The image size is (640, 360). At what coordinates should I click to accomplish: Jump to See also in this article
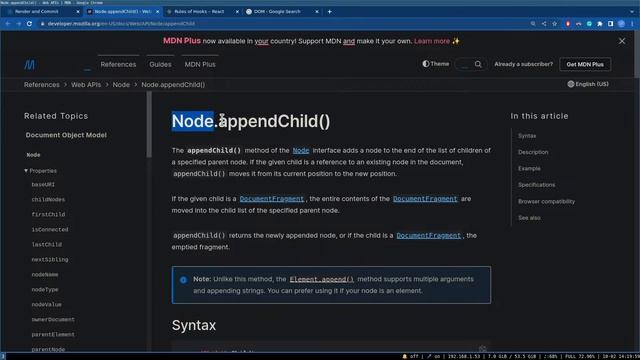(x=529, y=218)
